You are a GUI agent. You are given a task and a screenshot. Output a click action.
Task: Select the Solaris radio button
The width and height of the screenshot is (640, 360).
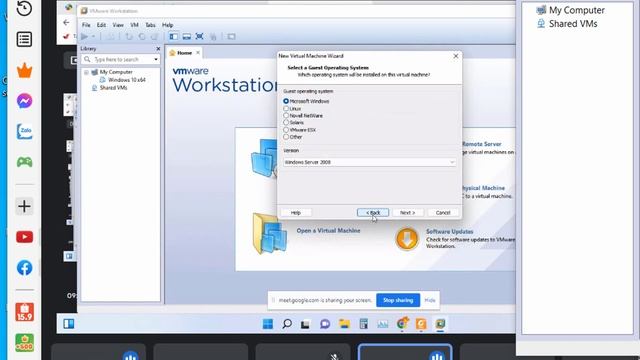tap(286, 122)
